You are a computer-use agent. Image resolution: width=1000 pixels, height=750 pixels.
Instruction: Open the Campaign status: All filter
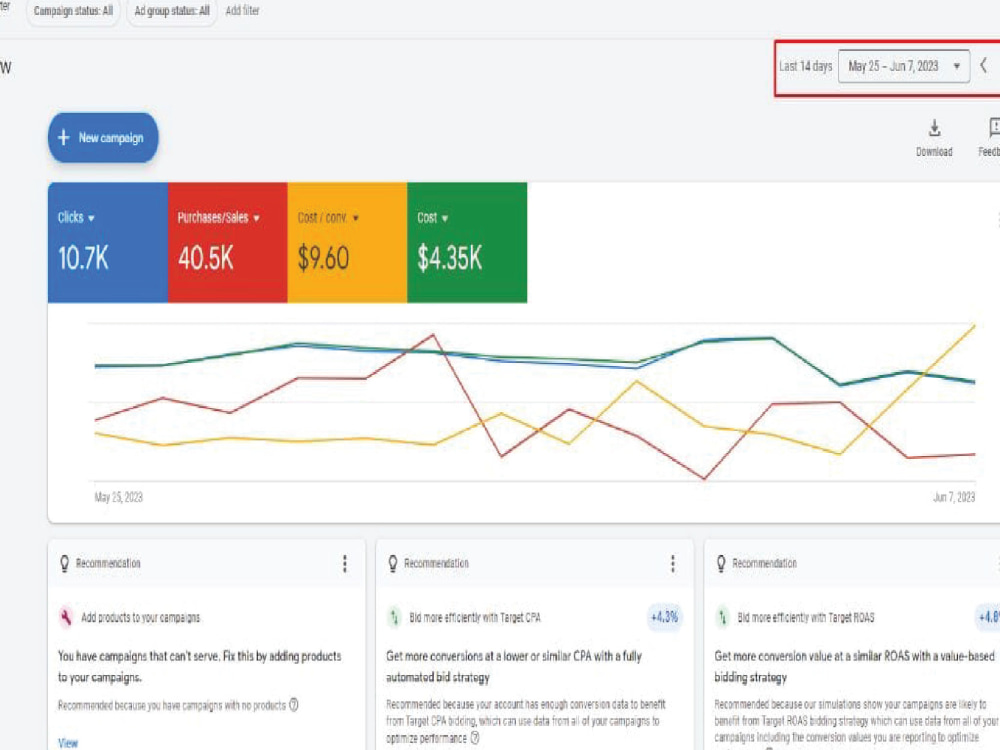tap(73, 11)
